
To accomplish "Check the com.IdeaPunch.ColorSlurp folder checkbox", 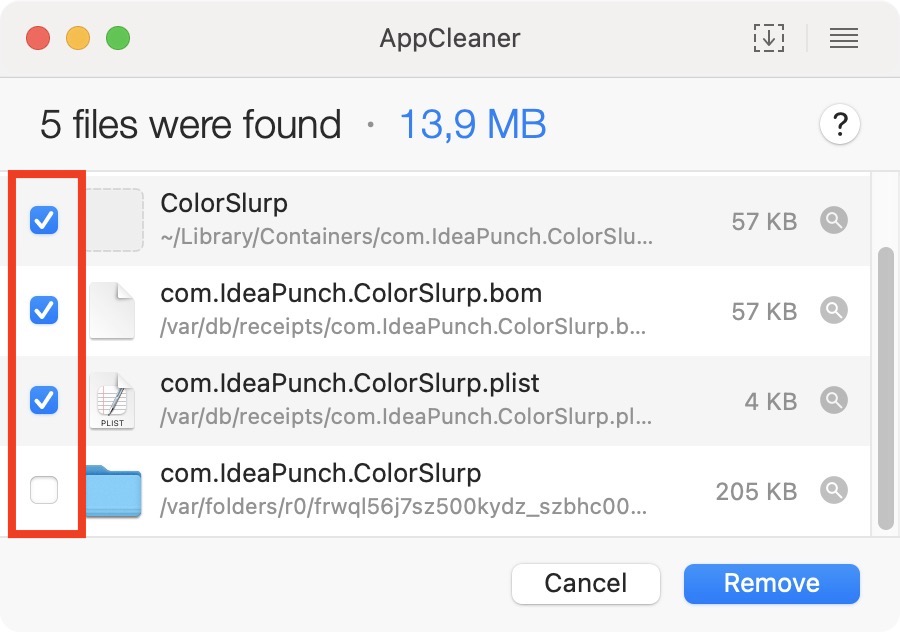I will point(44,491).
